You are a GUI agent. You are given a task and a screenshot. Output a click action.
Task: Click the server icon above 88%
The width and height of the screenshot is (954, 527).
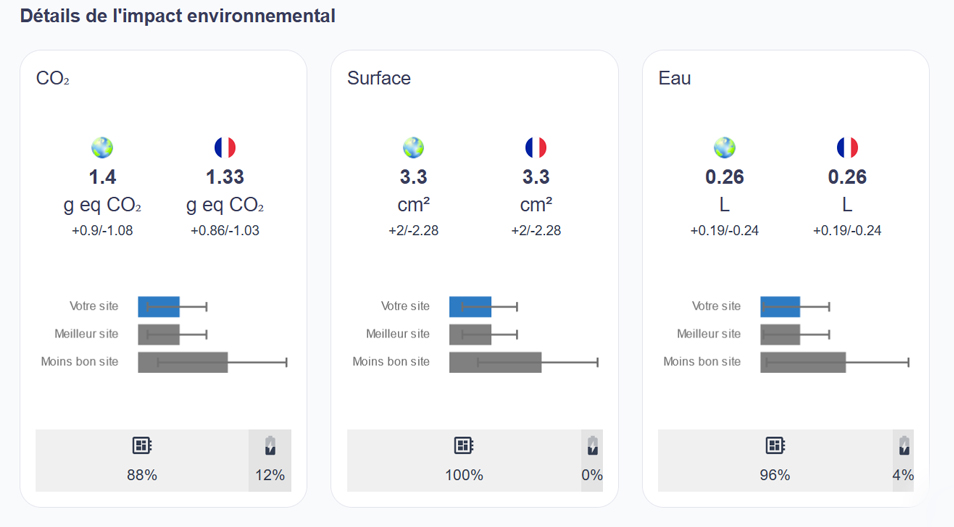pyautogui.click(x=142, y=446)
